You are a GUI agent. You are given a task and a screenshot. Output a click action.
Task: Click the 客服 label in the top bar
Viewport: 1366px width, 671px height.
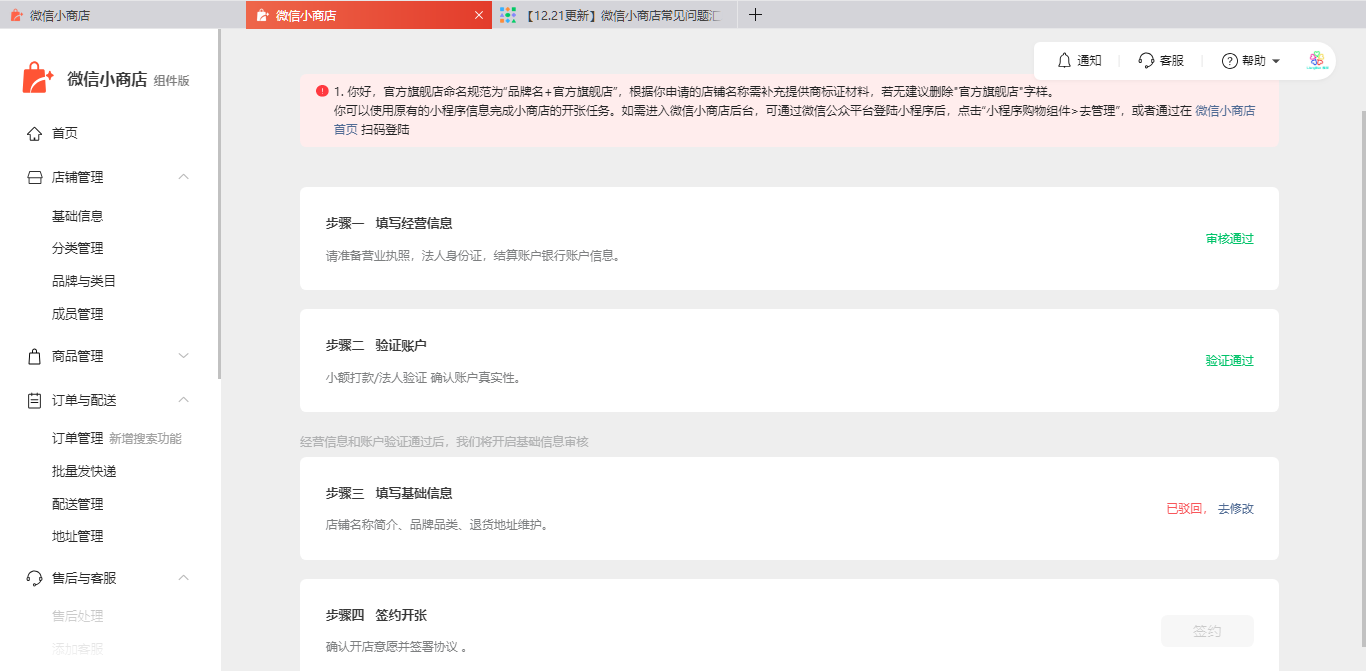[1172, 61]
